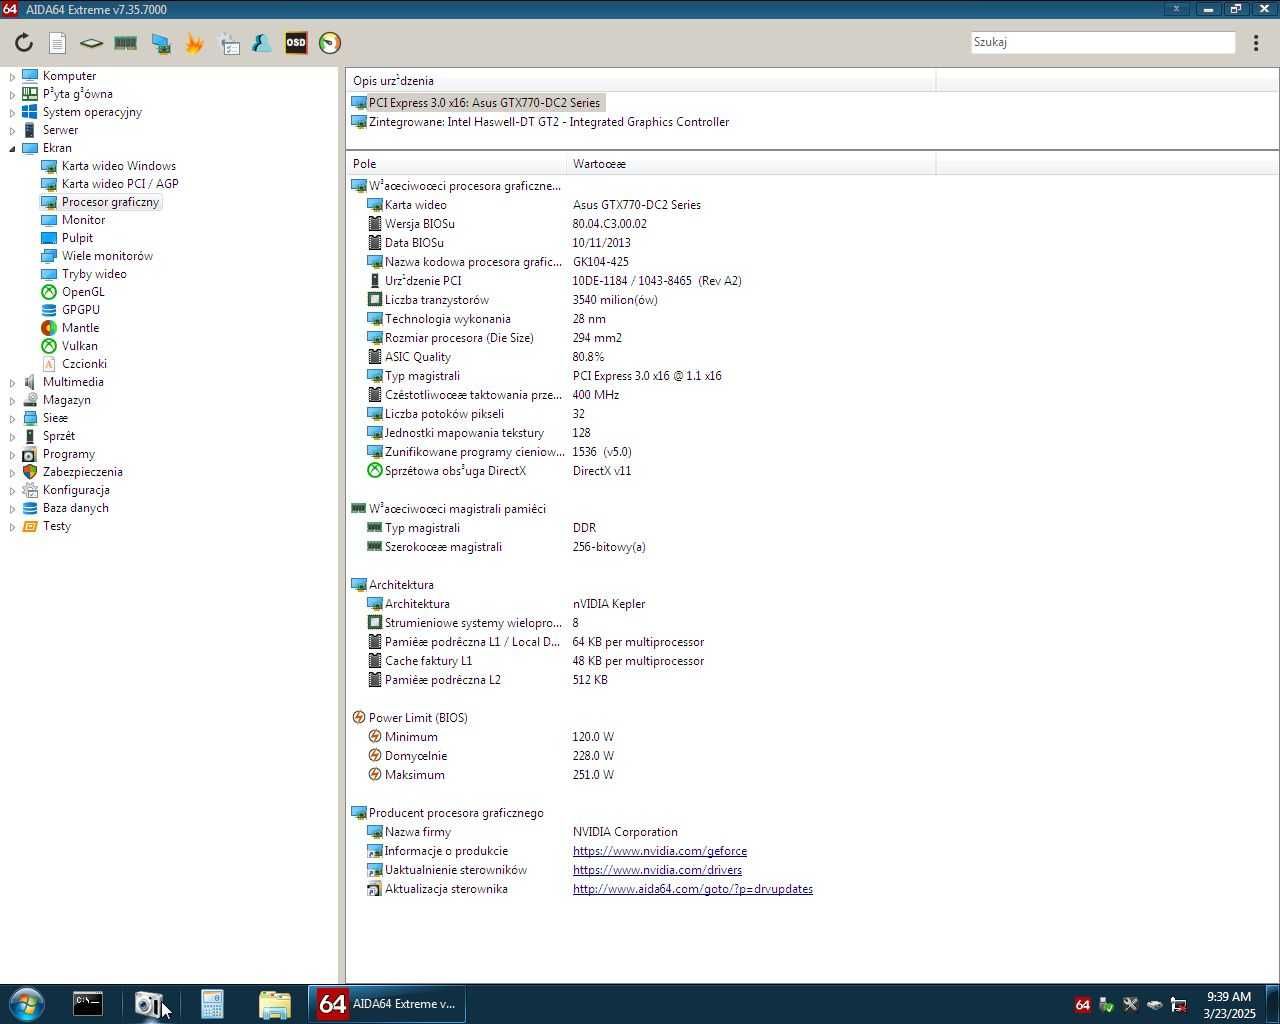The image size is (1280, 1024).
Task: Select Baza danych in the tree
Action: click(75, 508)
